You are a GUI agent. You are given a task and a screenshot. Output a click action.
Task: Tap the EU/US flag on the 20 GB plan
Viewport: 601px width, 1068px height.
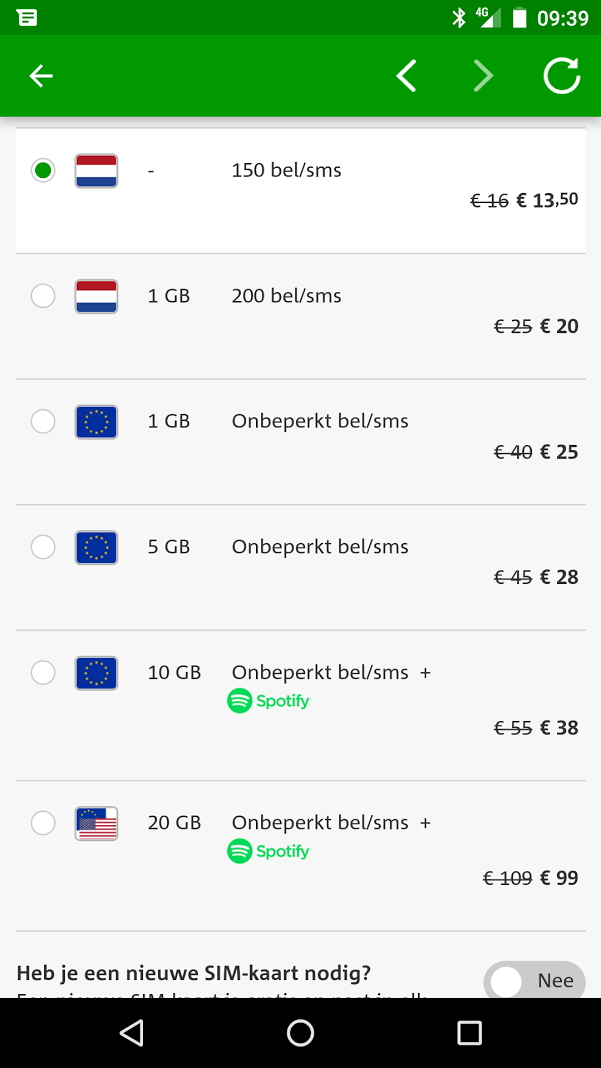pos(96,823)
